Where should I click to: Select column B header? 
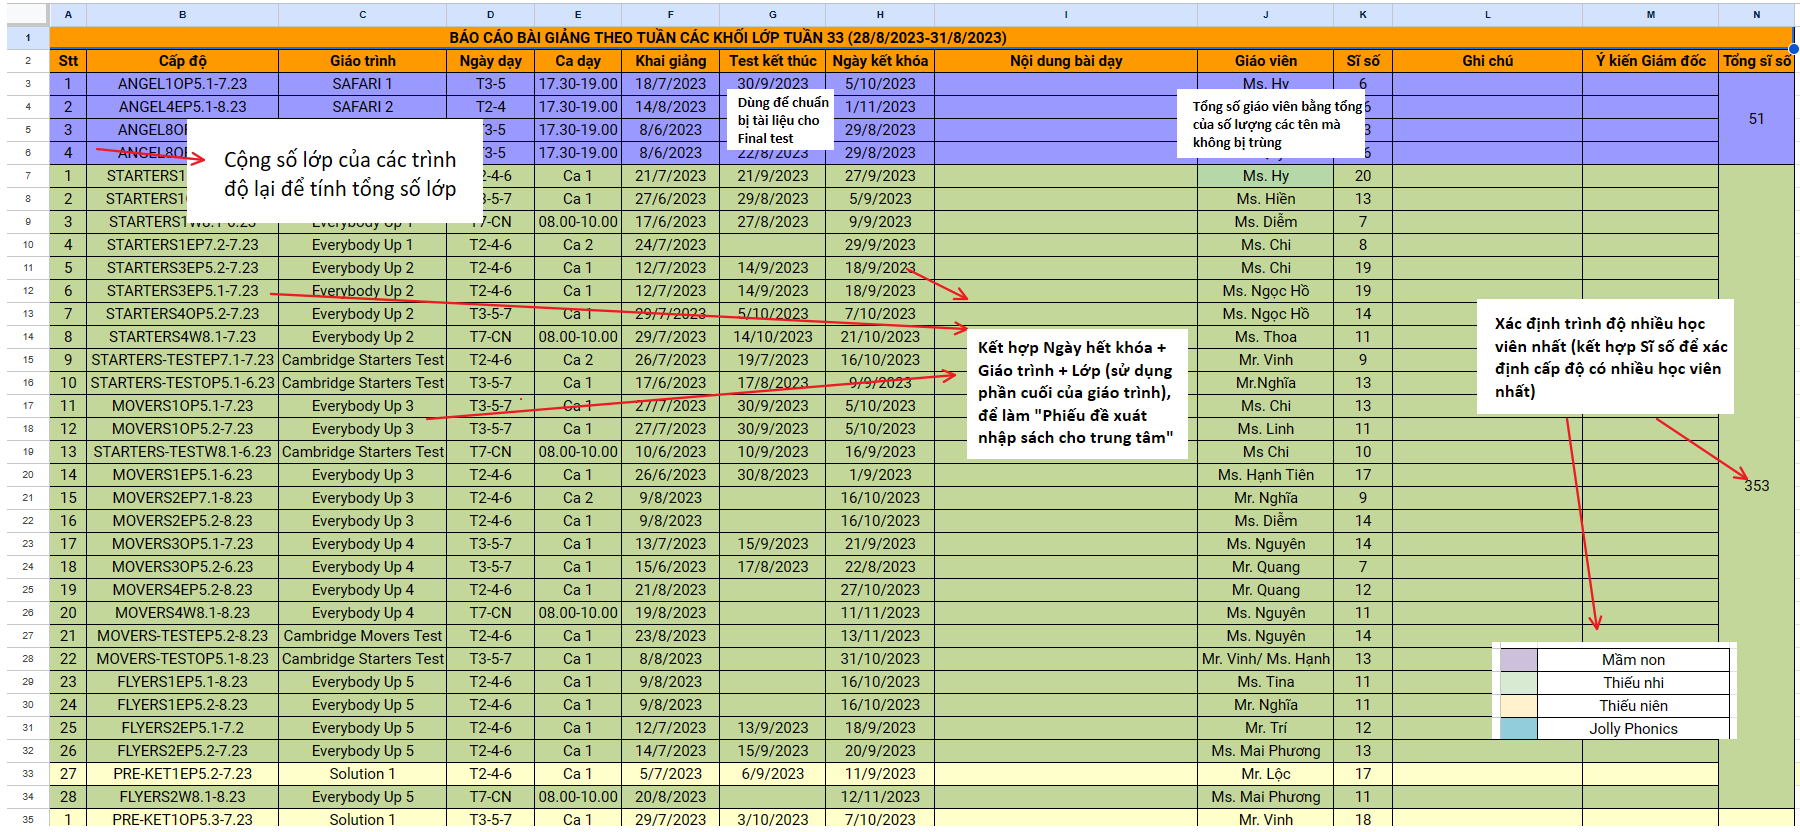click(x=182, y=14)
